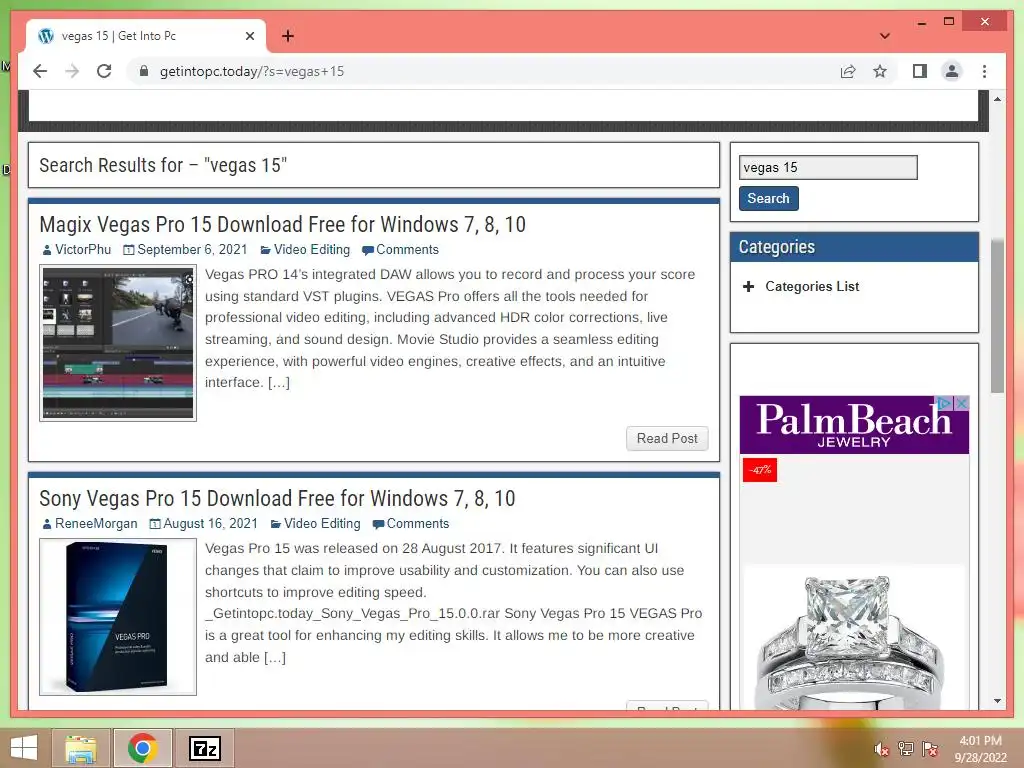The image size is (1024, 768).
Task: Click the Chrome taskbar icon
Action: [142, 748]
